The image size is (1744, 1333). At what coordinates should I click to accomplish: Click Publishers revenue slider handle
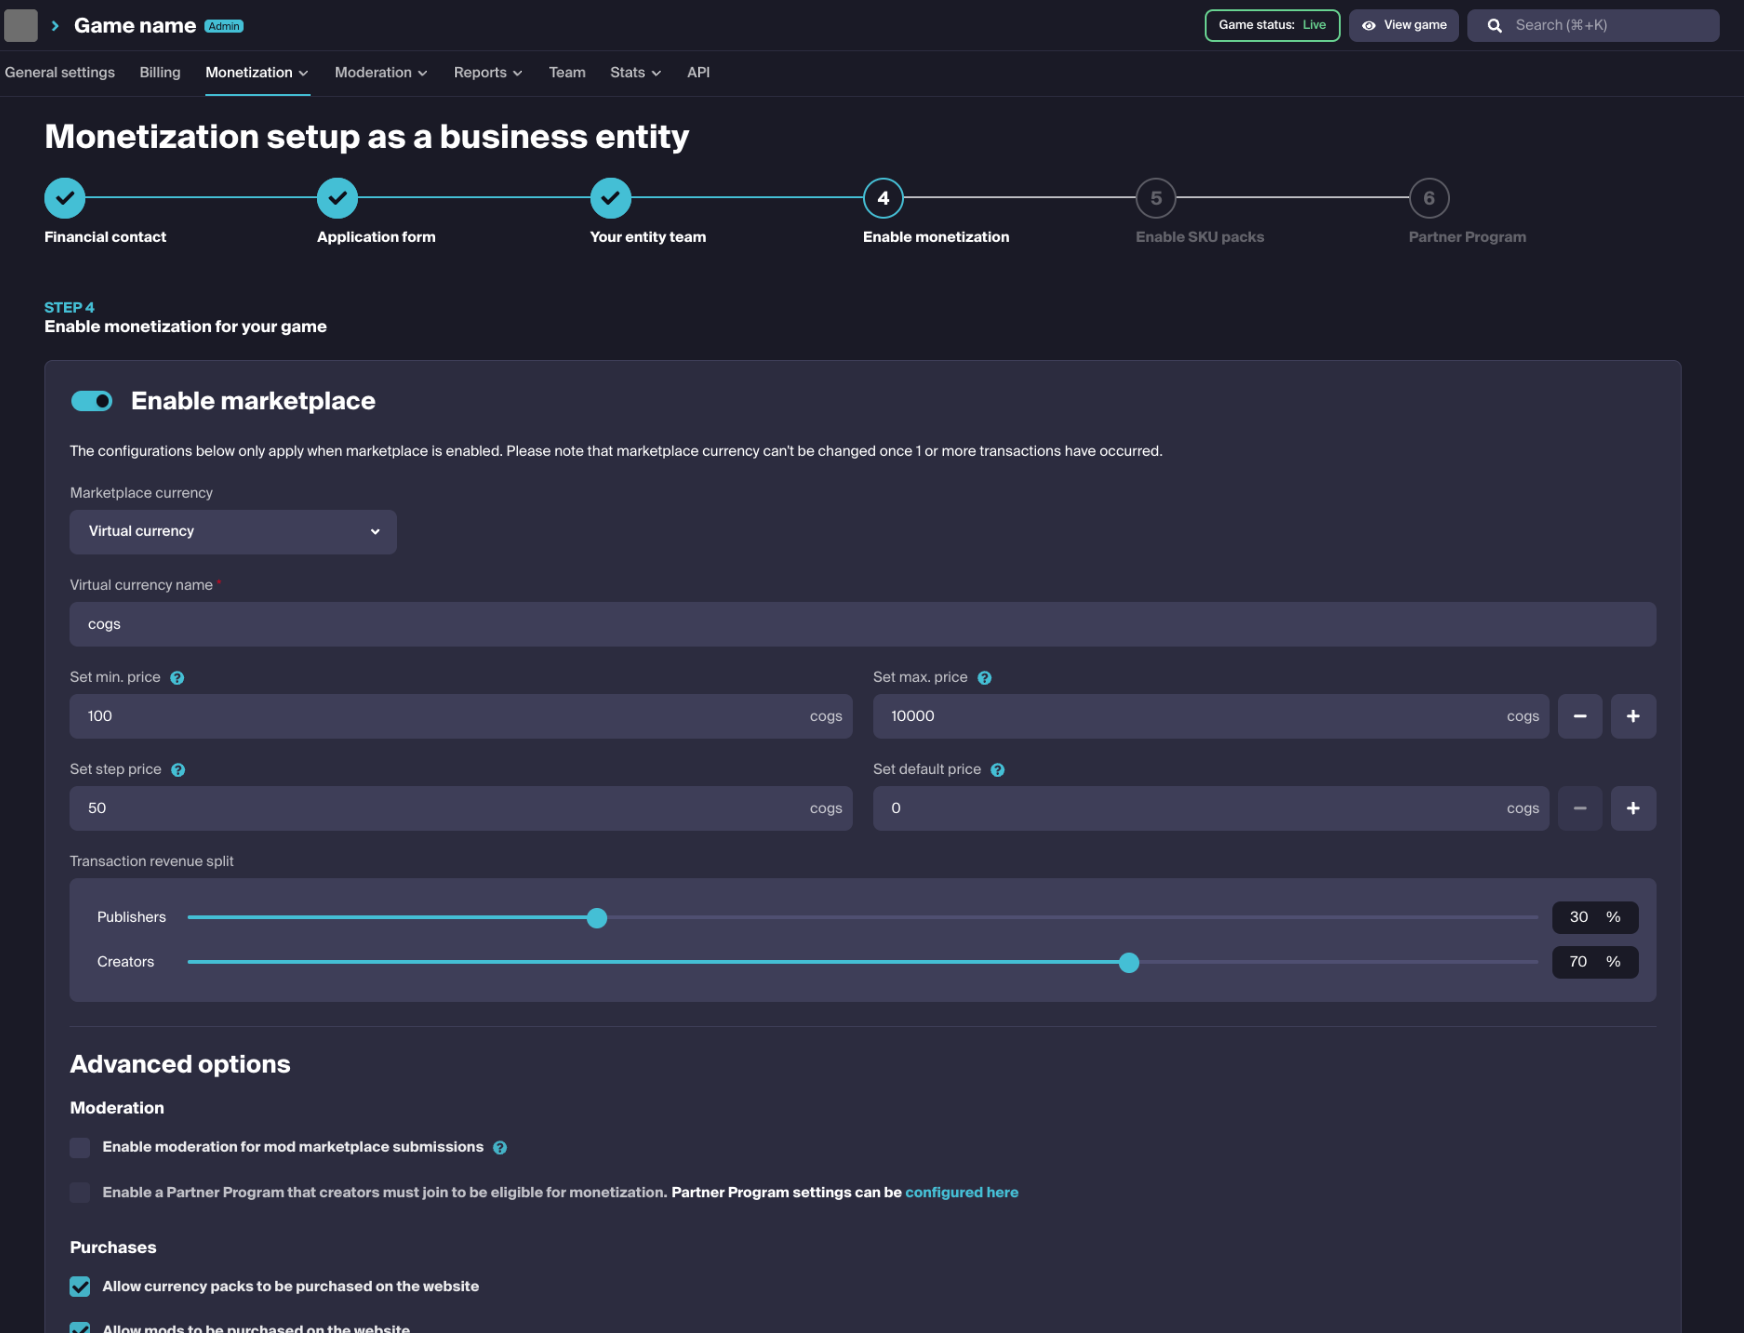coord(597,918)
